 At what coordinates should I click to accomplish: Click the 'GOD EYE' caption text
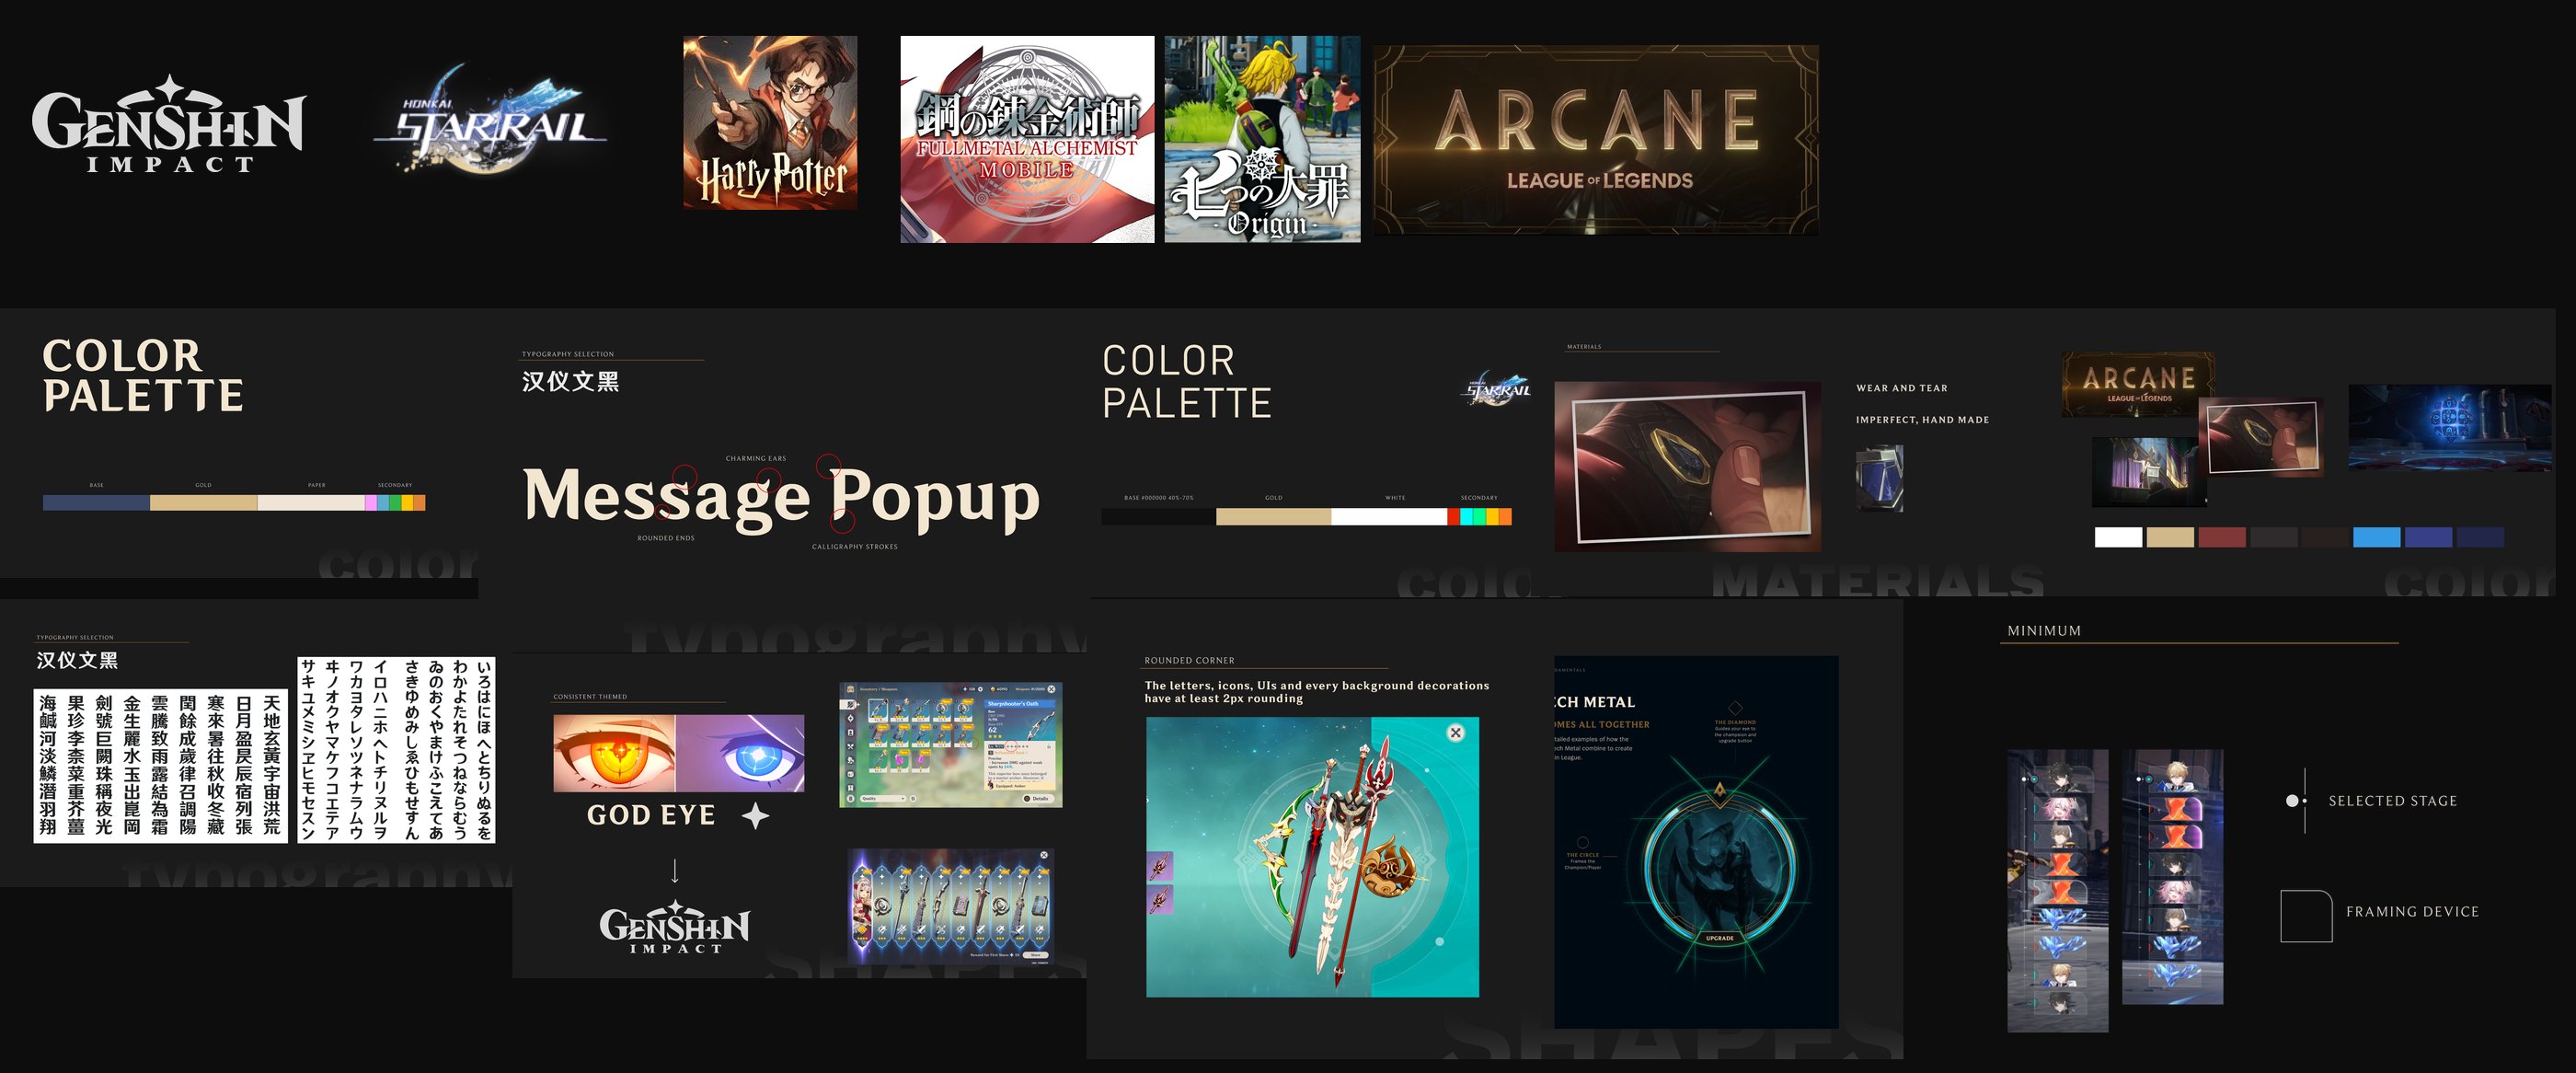point(651,816)
